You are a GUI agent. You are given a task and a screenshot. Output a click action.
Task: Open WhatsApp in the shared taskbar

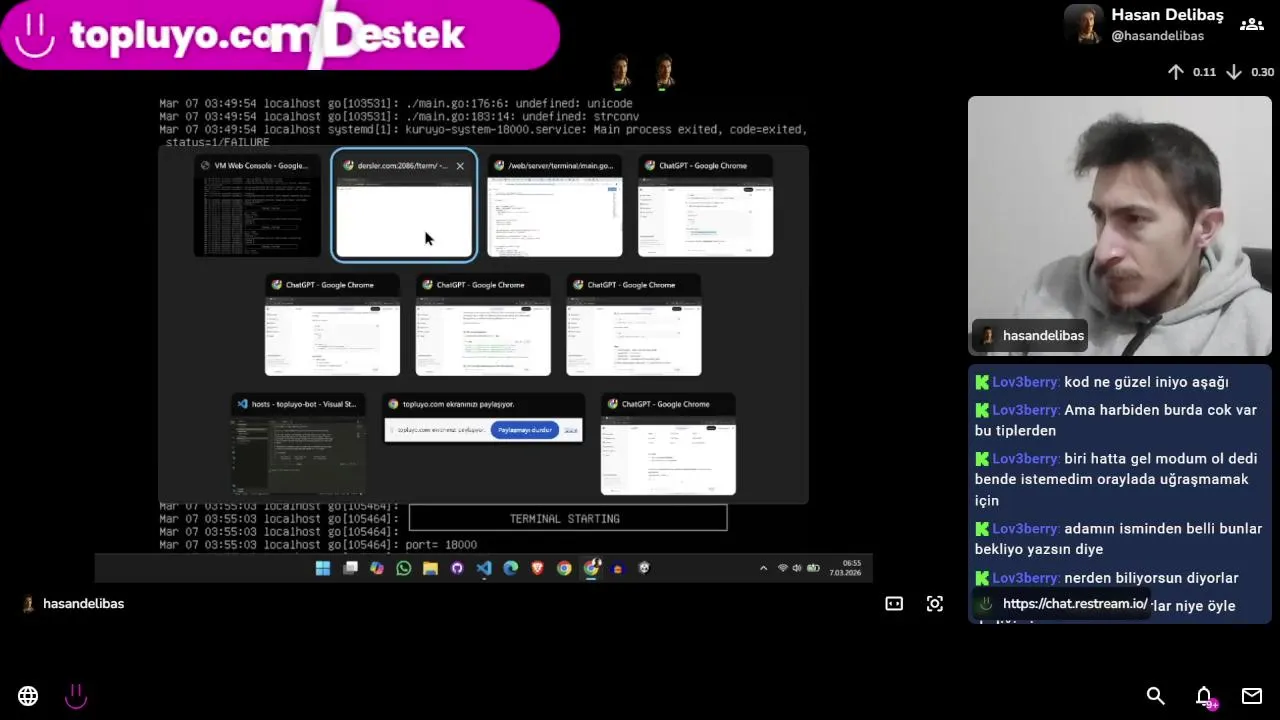[404, 568]
